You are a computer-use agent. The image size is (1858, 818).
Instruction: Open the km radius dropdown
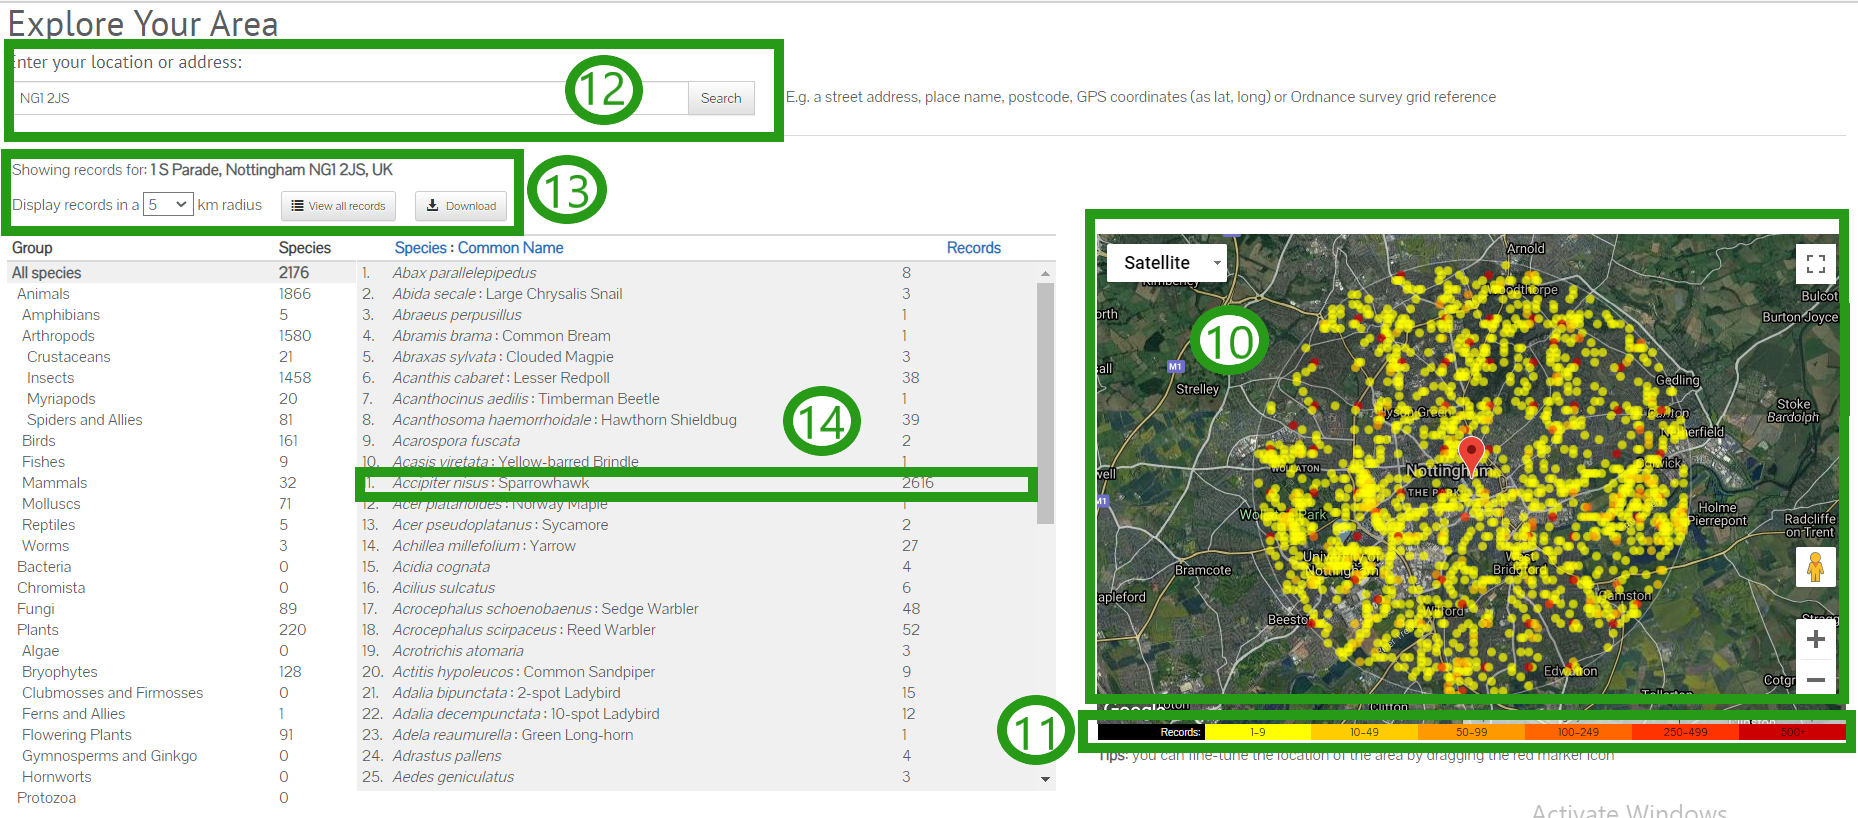[x=167, y=205]
